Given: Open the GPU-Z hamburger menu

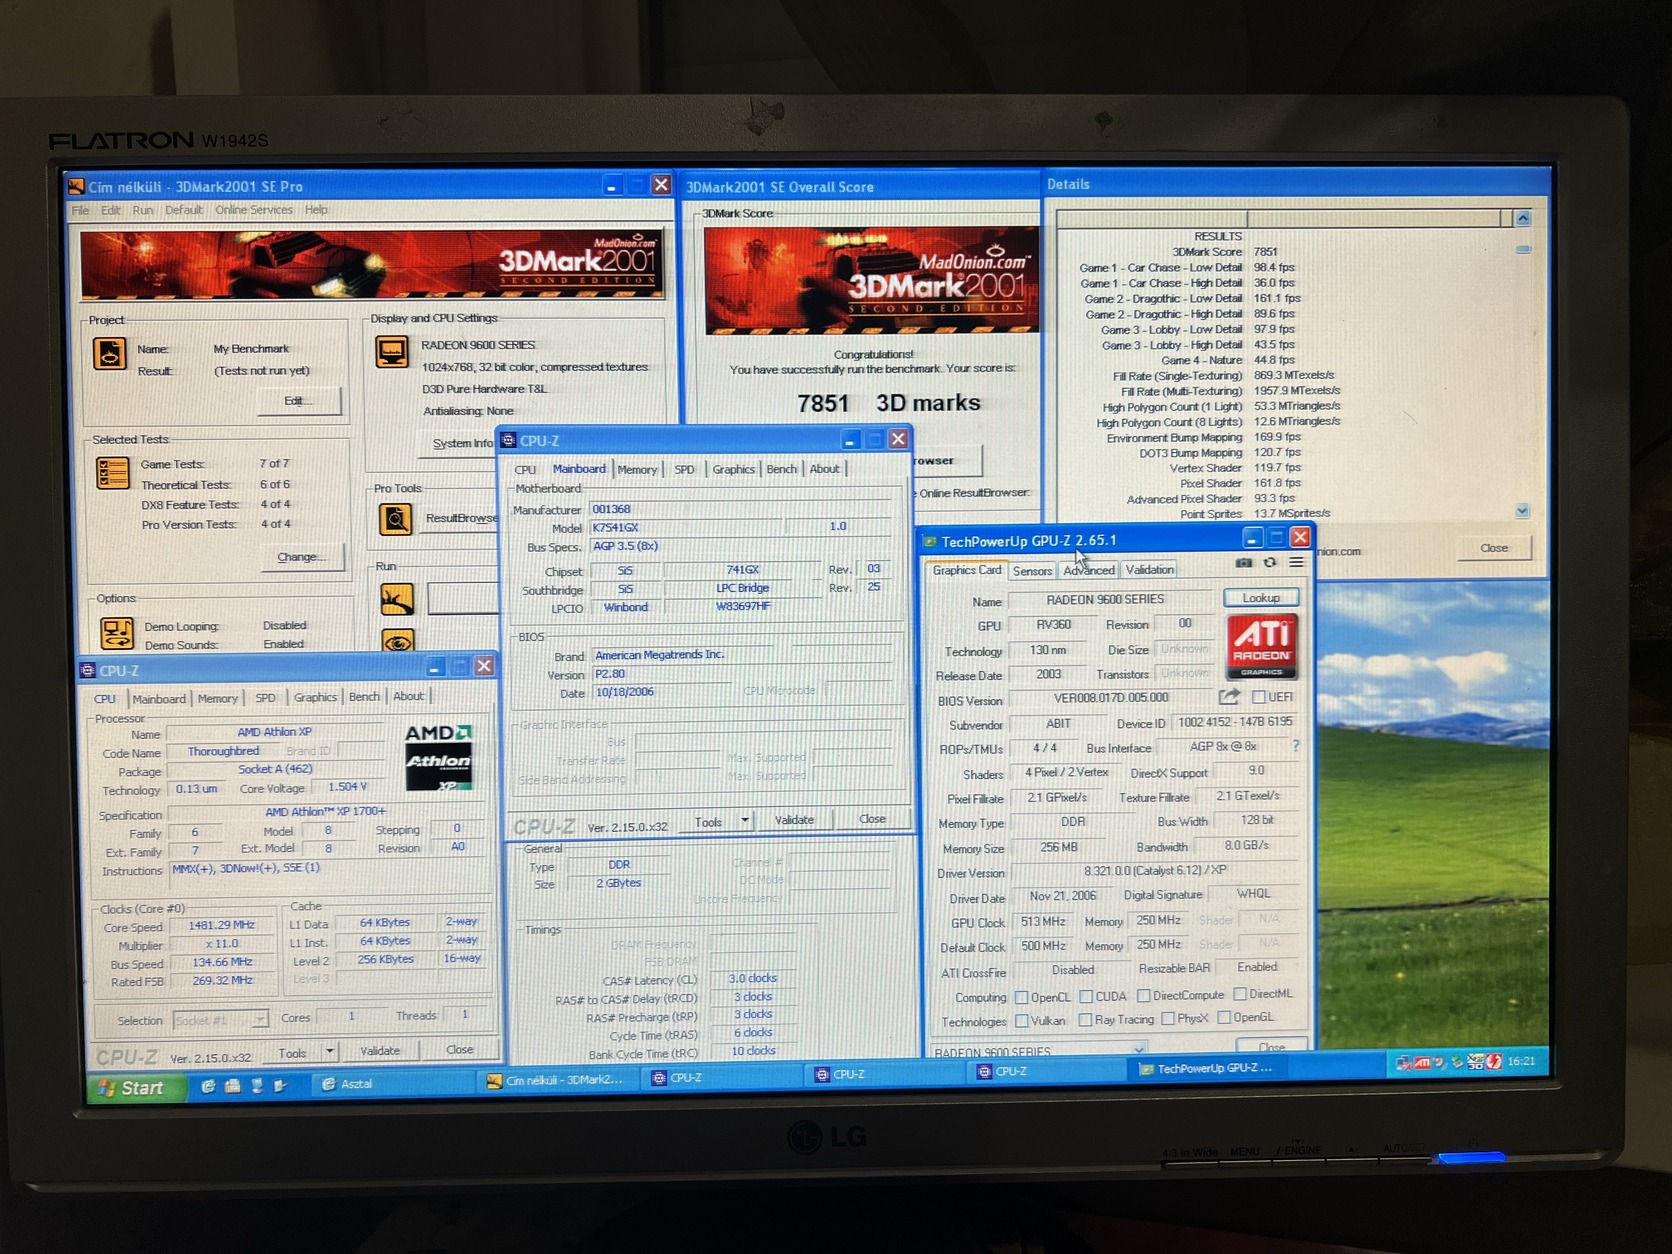Looking at the screenshot, I should [1296, 563].
